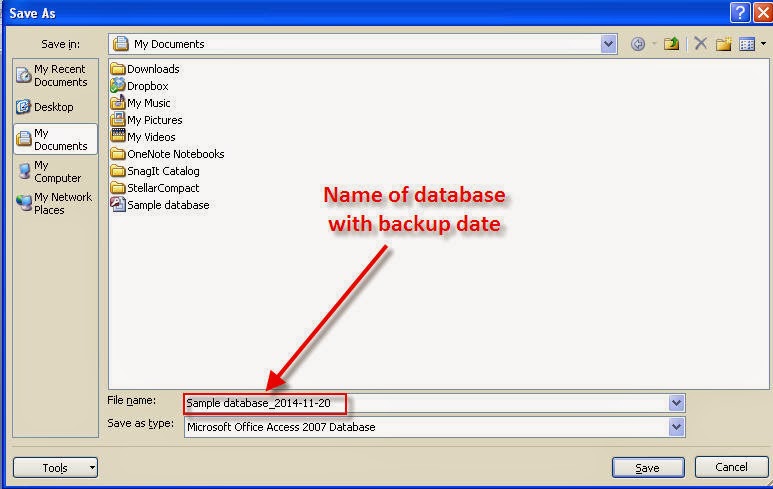Click the Save button
Image resolution: width=773 pixels, height=489 pixels.
pos(648,467)
